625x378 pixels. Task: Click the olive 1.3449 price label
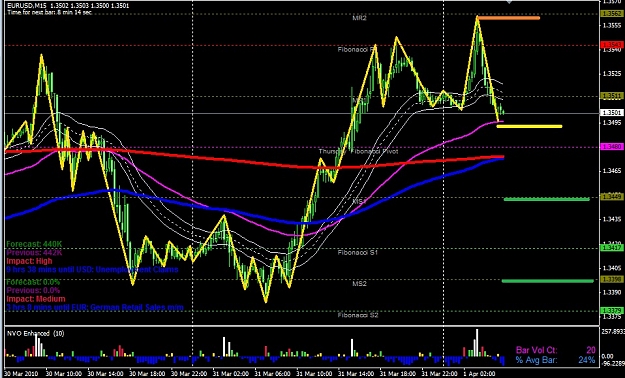pyautogui.click(x=611, y=197)
